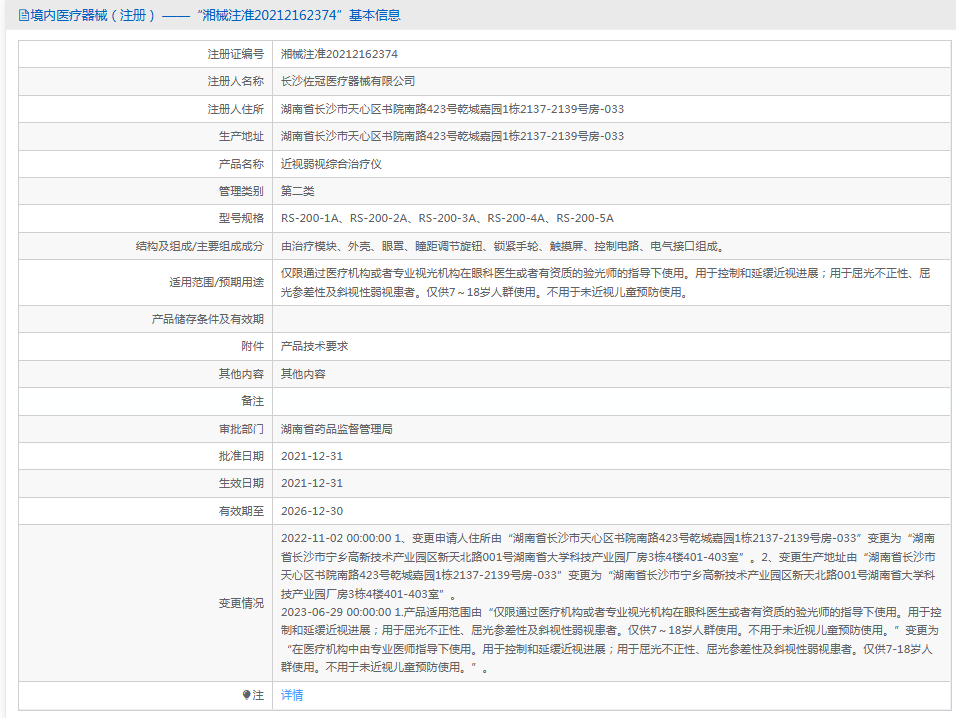Click the 注册人住所 address value
The width and height of the screenshot is (956, 718).
pyautogui.click(x=452, y=109)
